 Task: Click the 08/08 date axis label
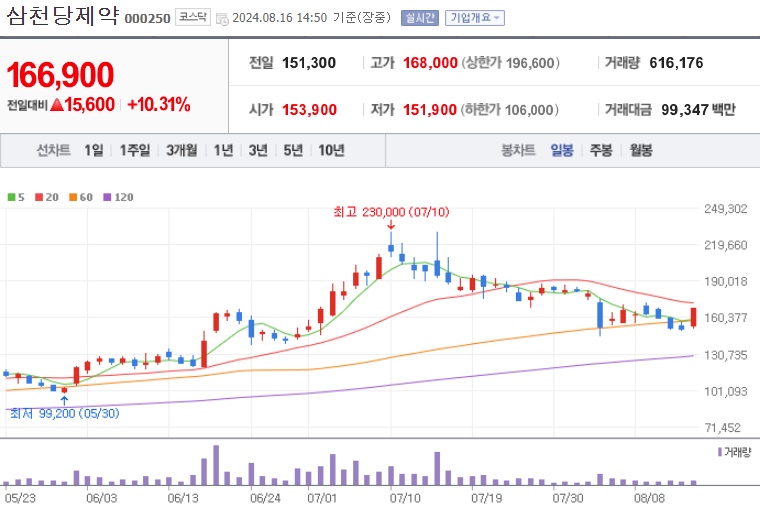click(649, 498)
